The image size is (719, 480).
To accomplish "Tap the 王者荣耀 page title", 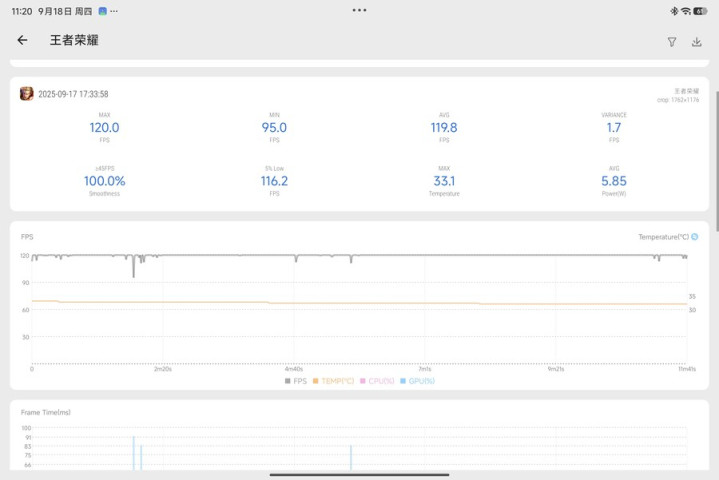I will (x=74, y=41).
